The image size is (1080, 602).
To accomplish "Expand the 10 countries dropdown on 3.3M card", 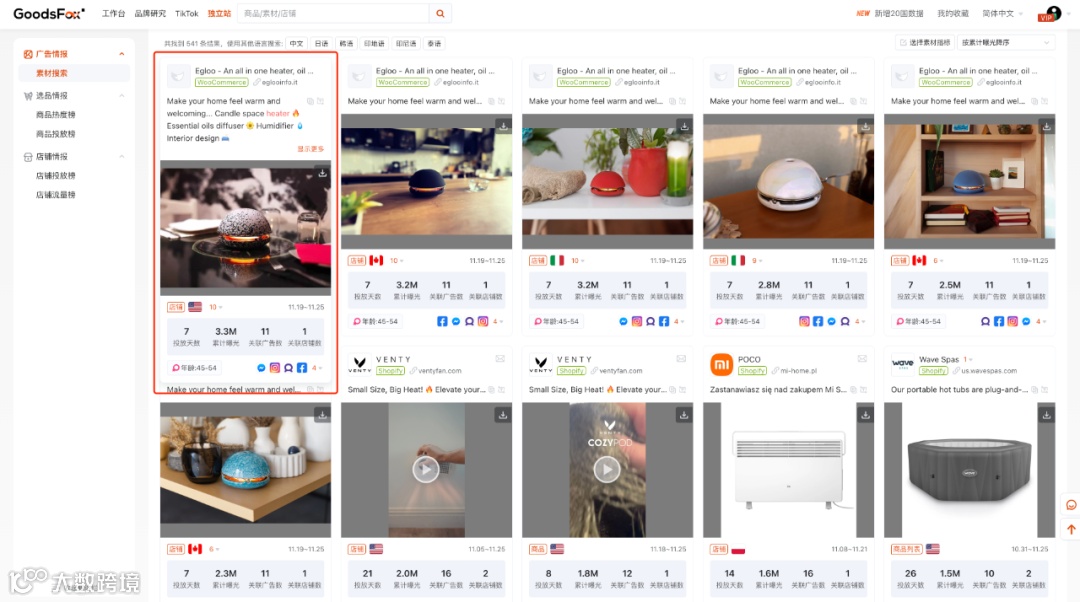I will tap(216, 307).
